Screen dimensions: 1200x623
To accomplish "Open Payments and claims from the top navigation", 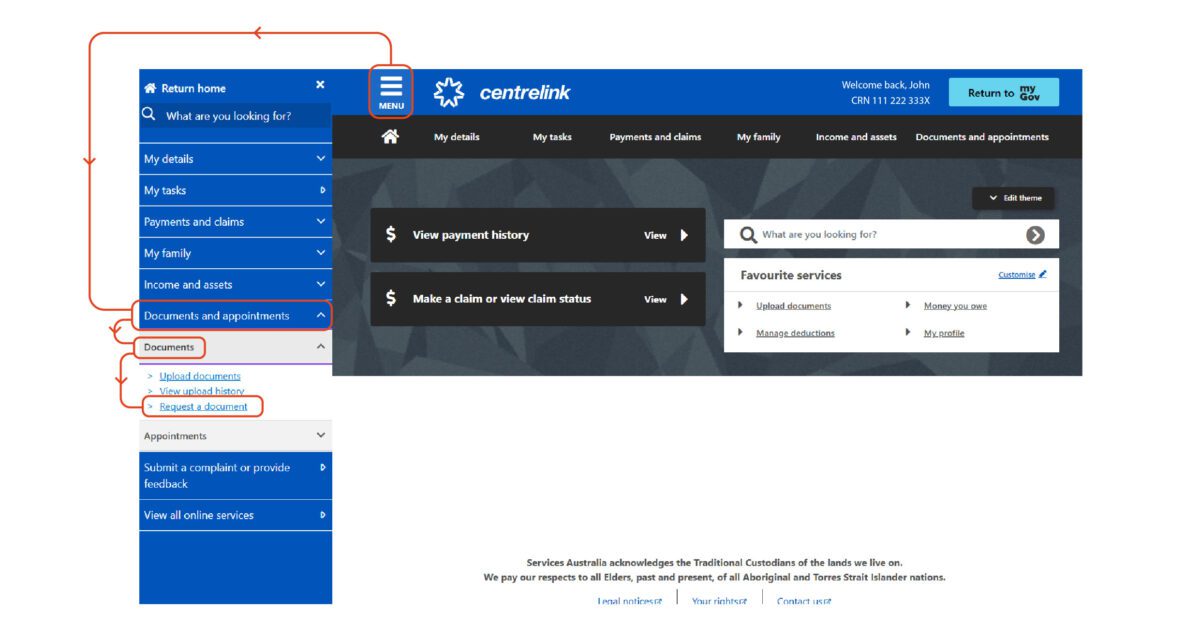I will pos(655,136).
